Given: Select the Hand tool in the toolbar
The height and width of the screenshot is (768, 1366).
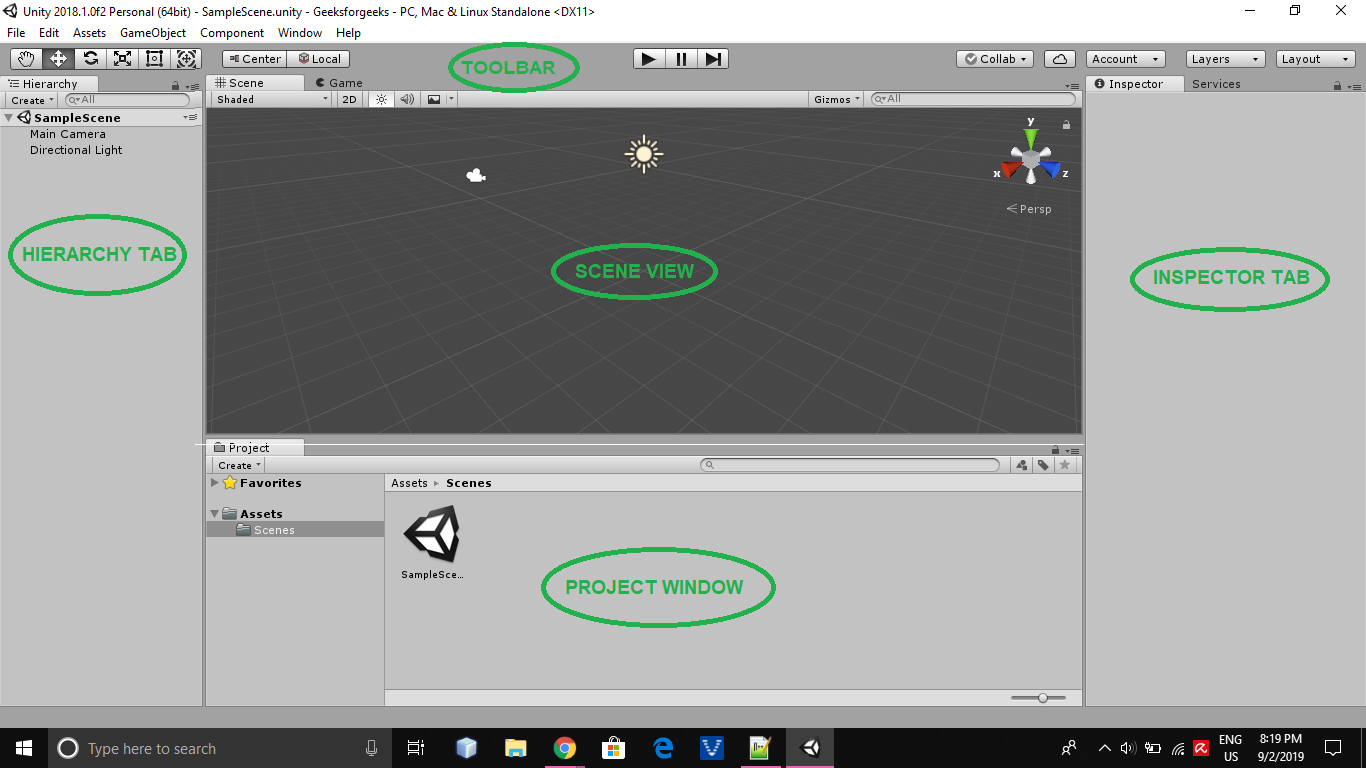Looking at the screenshot, I should pyautogui.click(x=25, y=58).
